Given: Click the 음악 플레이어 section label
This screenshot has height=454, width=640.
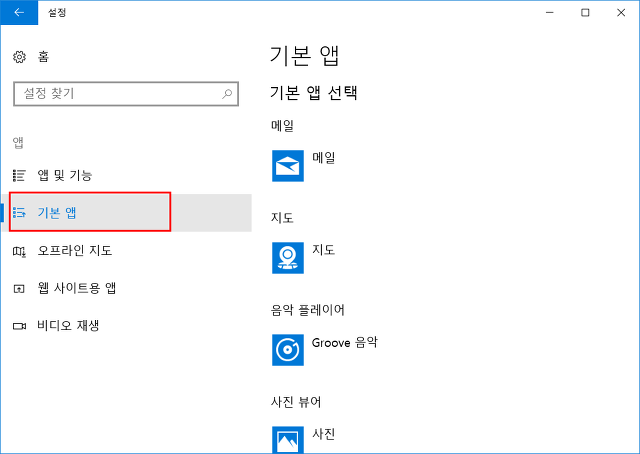Looking at the screenshot, I should coord(308,310).
